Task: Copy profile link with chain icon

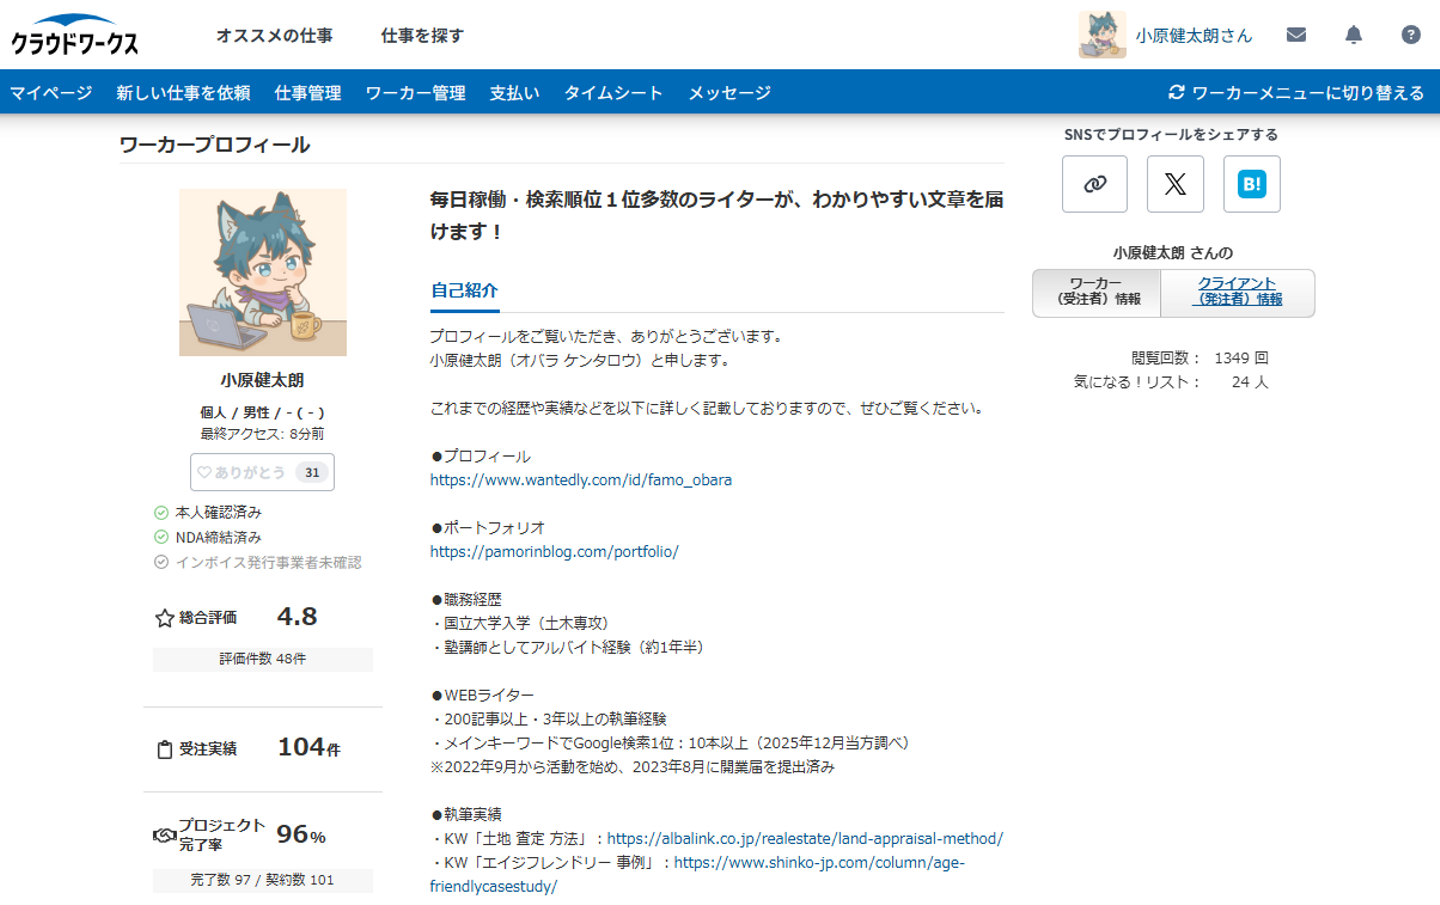Action: pos(1095,184)
